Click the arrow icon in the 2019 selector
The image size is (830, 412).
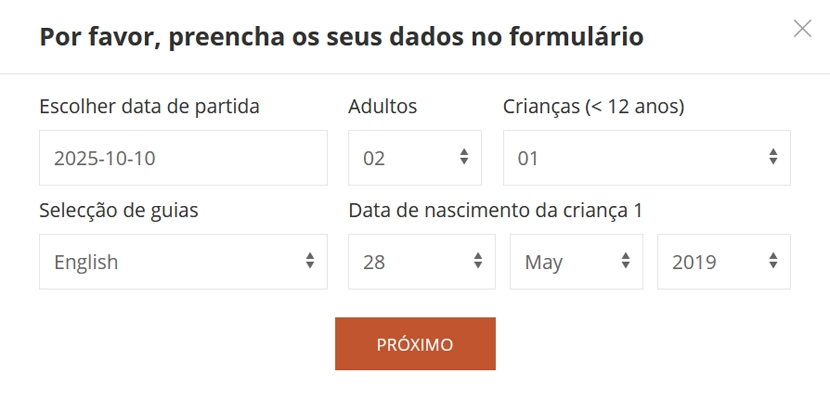click(x=773, y=261)
